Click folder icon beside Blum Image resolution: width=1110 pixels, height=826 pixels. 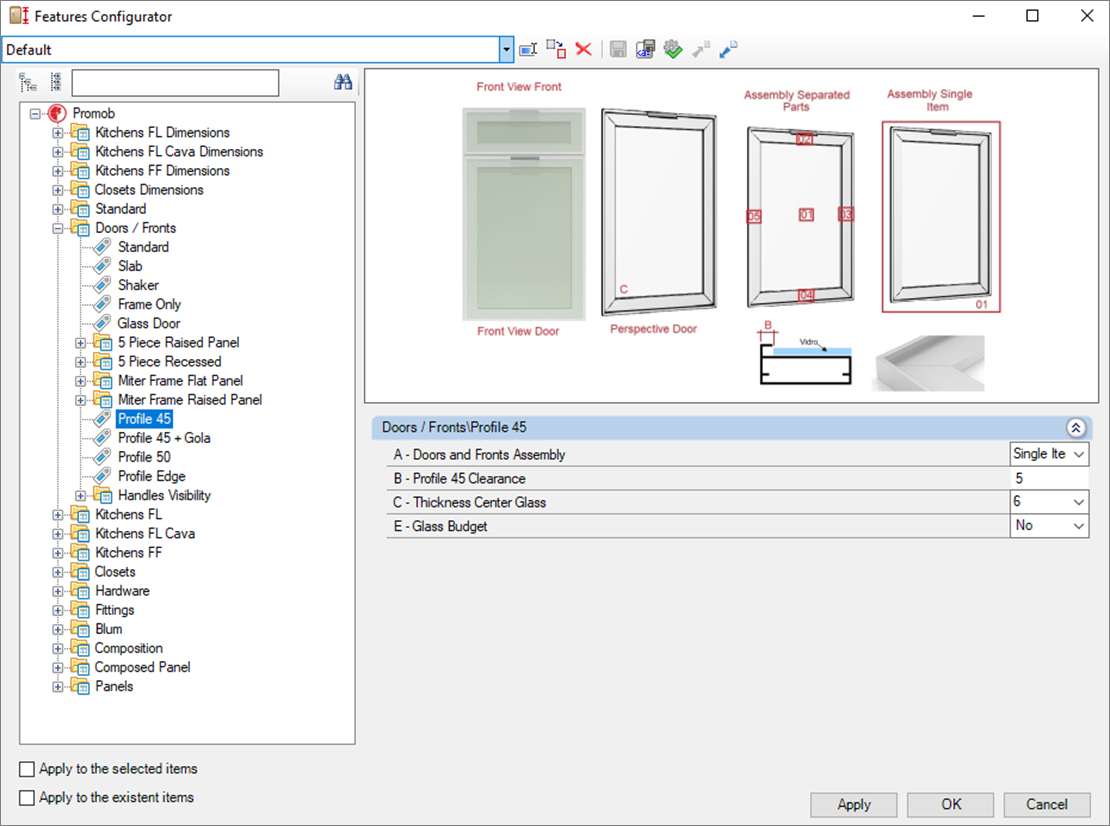[x=80, y=629]
